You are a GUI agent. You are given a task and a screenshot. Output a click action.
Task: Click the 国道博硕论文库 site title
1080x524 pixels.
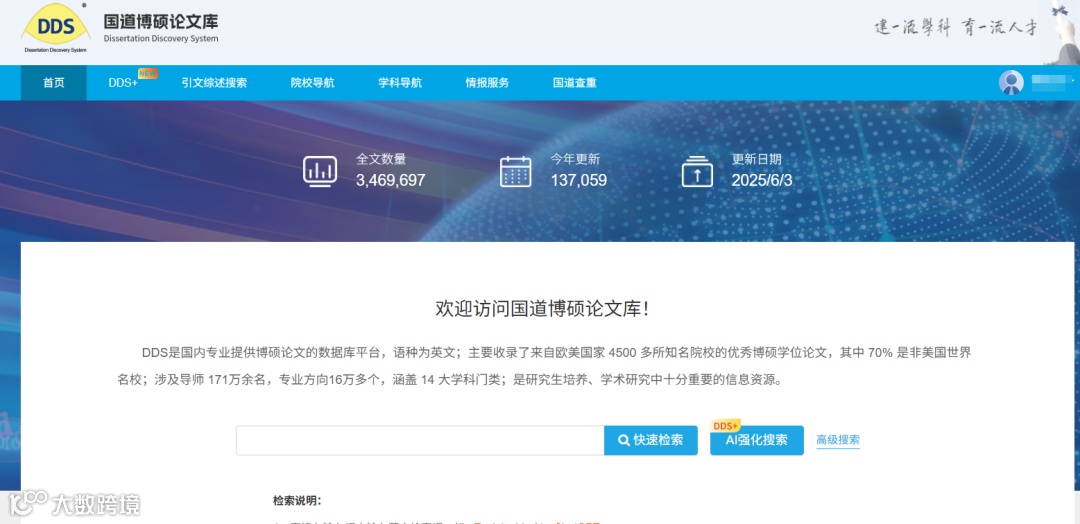pyautogui.click(x=161, y=21)
